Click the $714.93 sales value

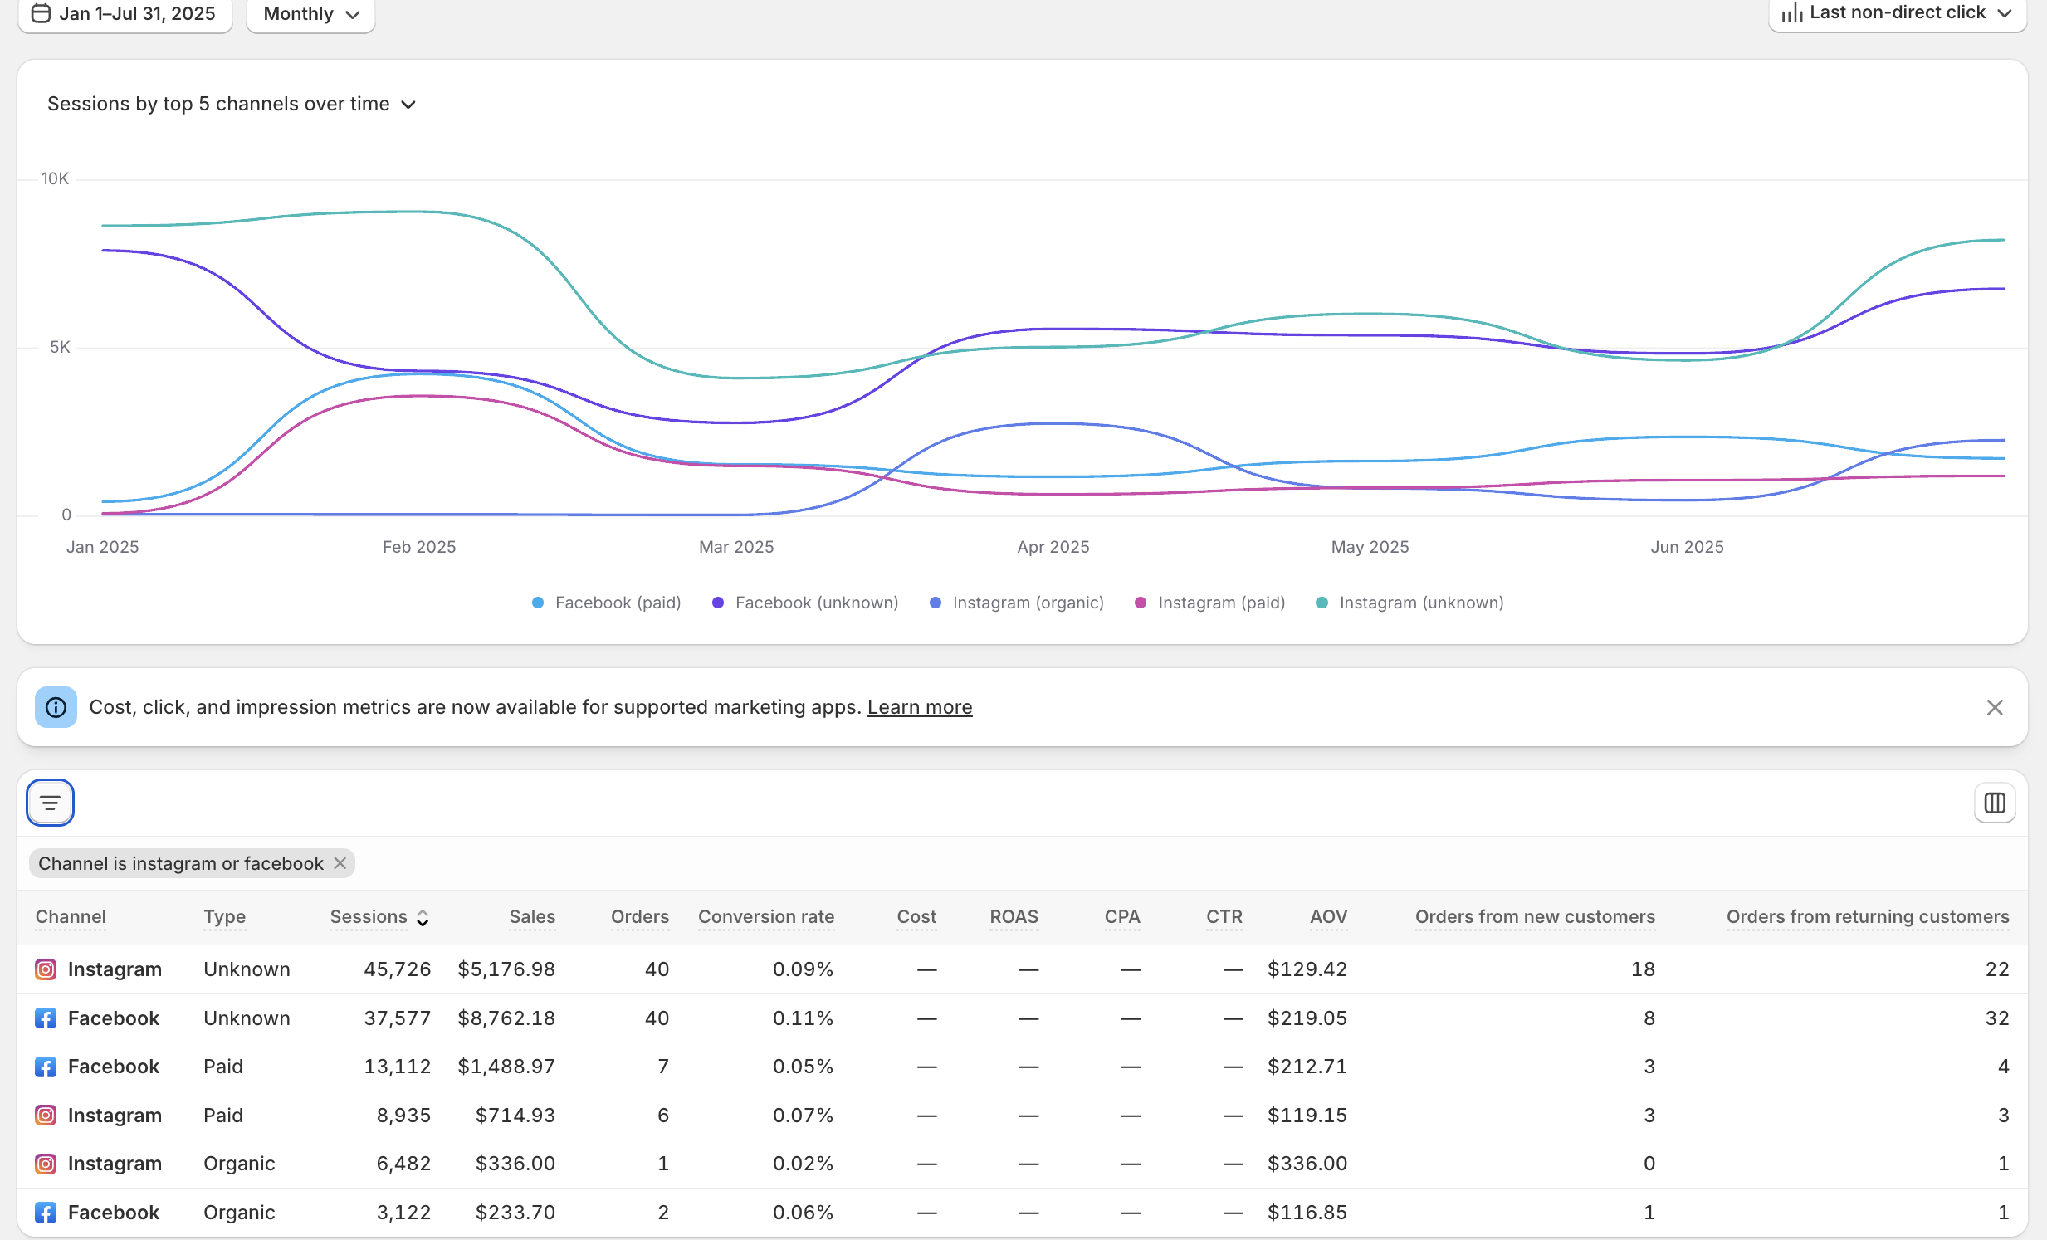point(515,1115)
